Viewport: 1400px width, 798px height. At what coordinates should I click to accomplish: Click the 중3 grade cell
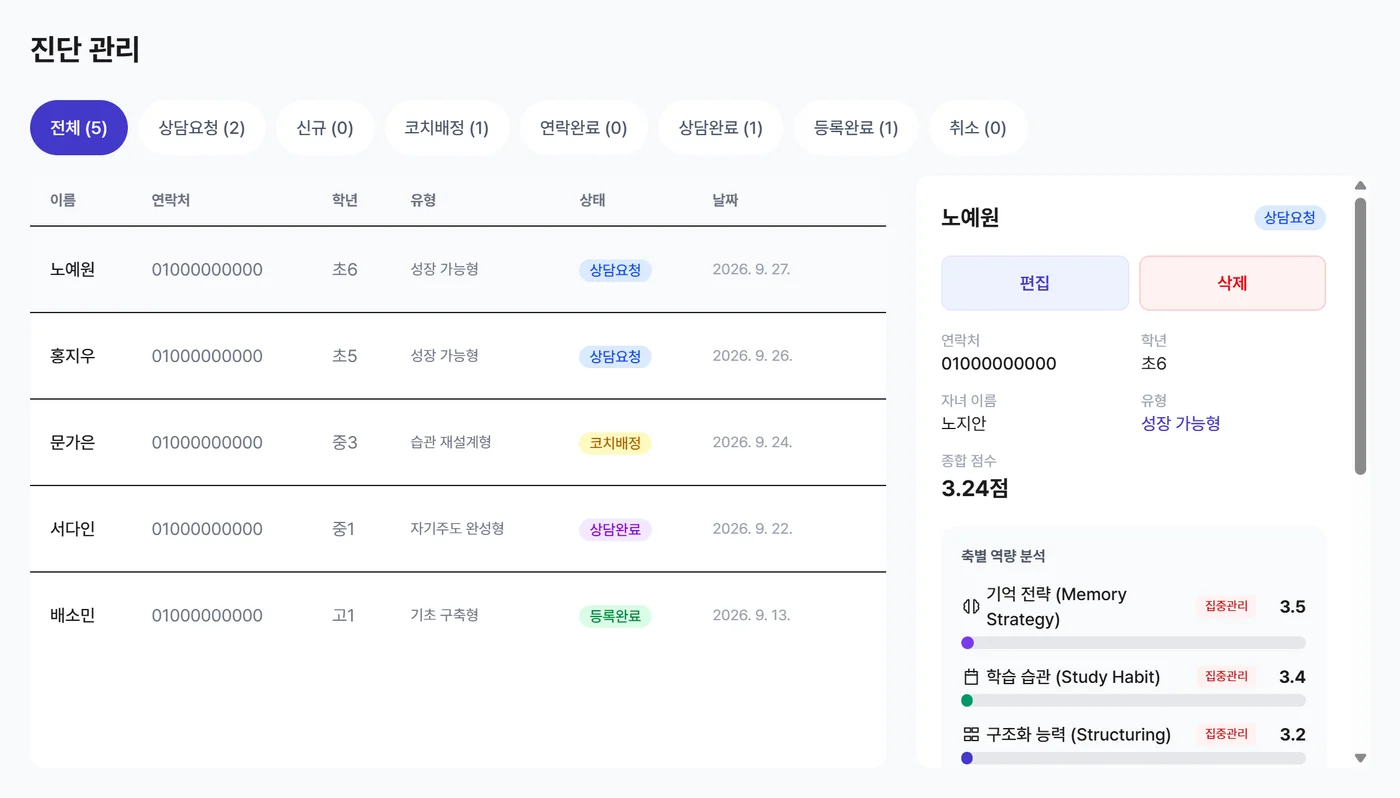point(345,442)
